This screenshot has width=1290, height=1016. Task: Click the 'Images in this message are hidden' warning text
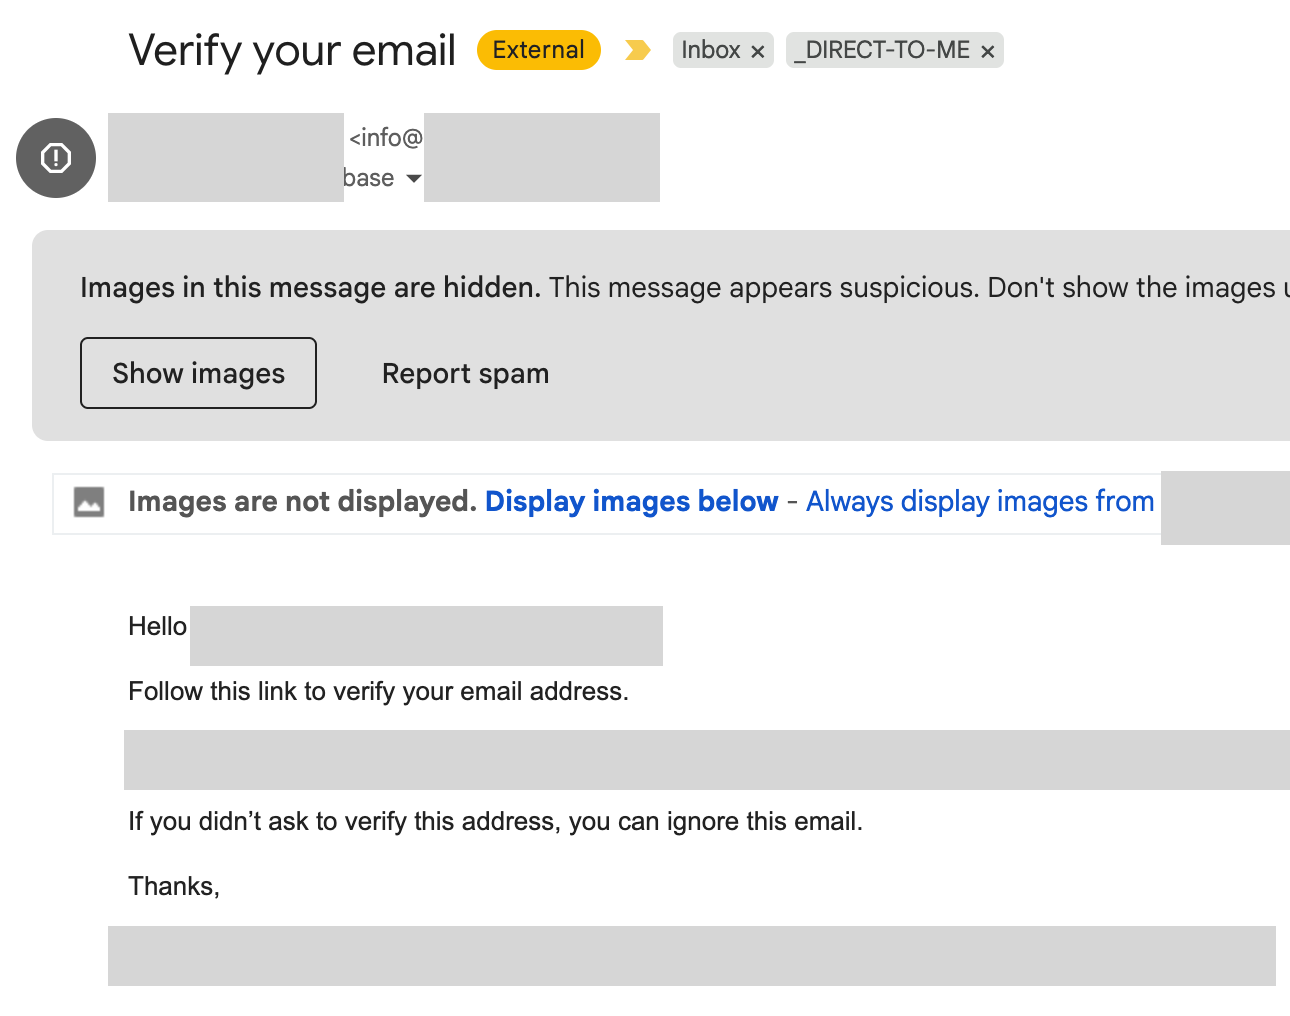click(310, 287)
